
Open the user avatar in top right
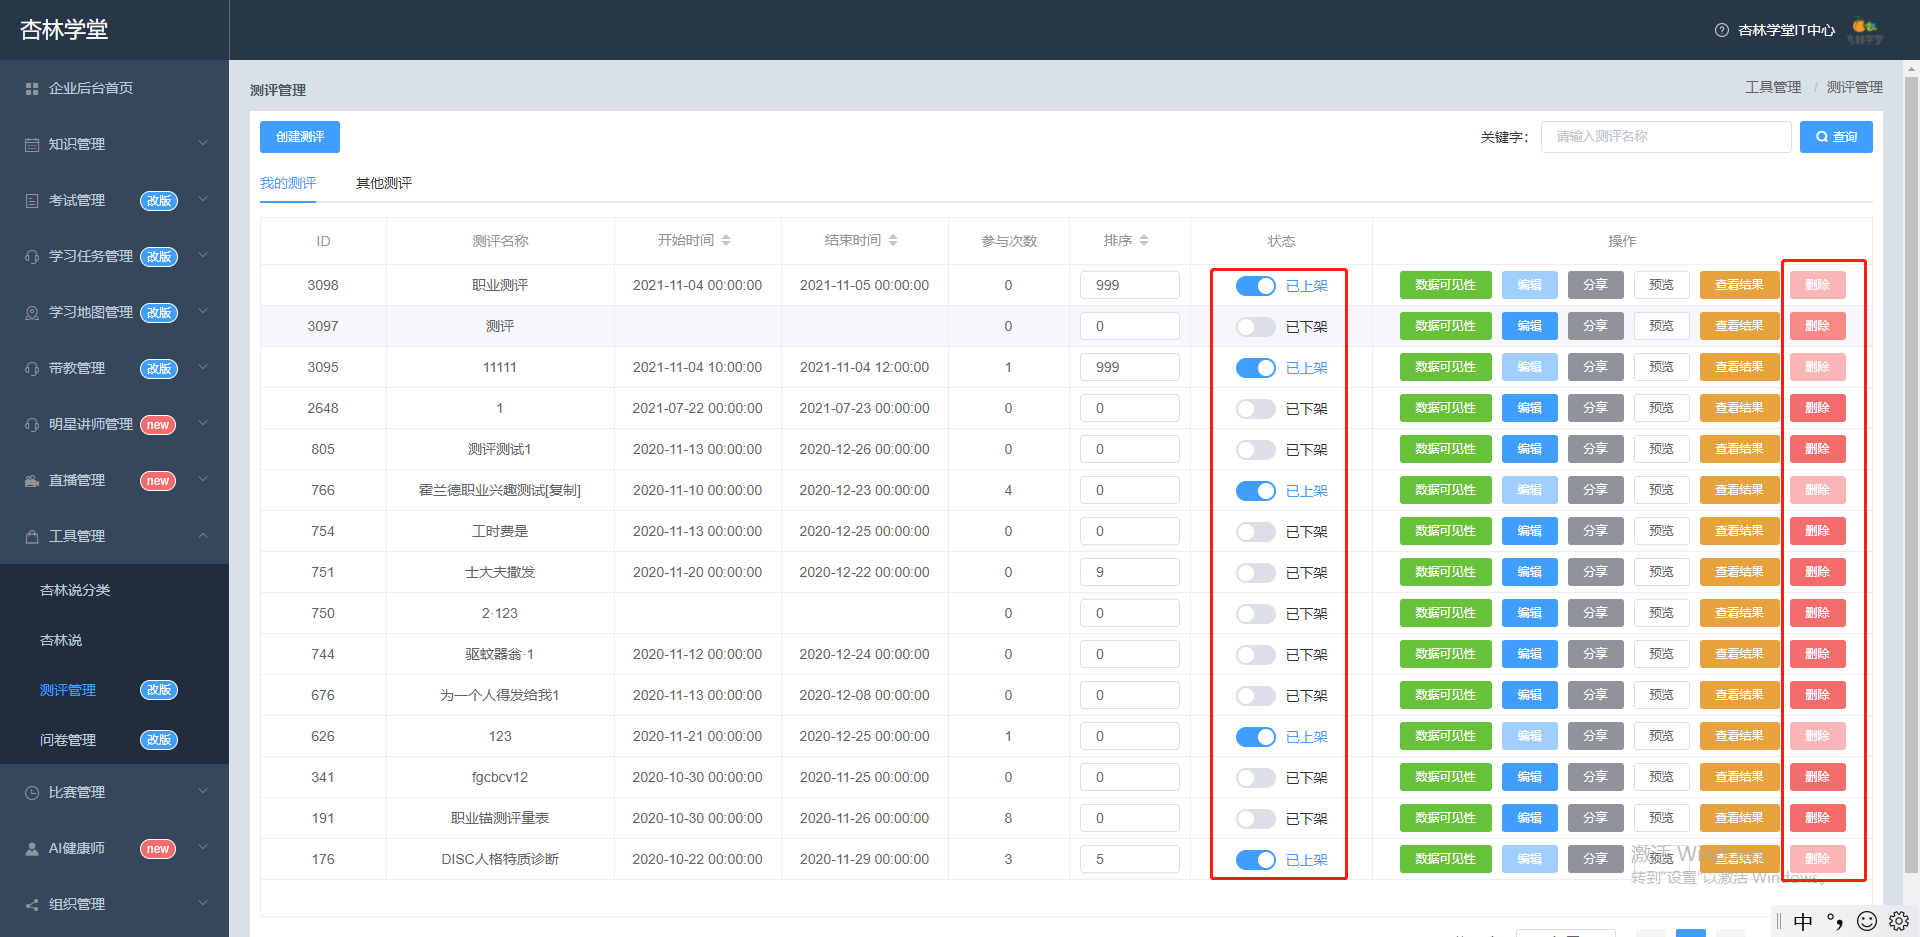pyautogui.click(x=1865, y=31)
